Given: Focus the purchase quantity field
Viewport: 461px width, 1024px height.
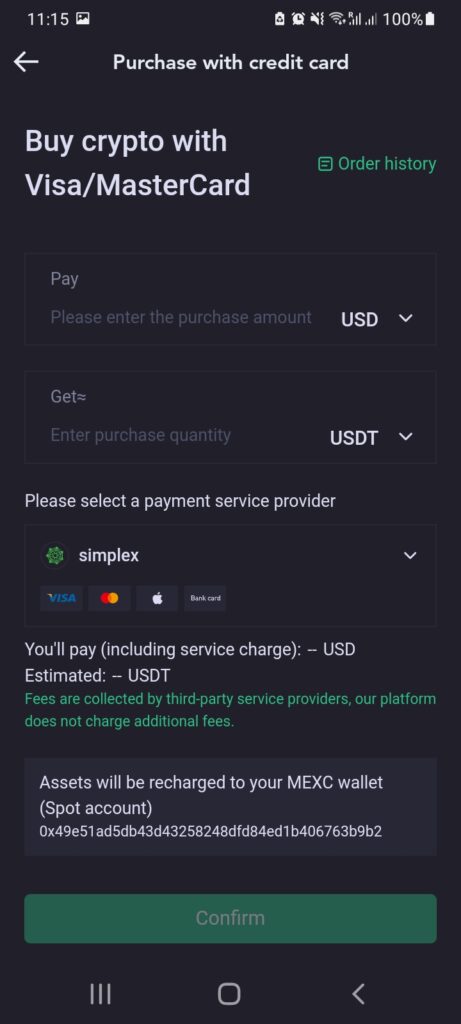Looking at the screenshot, I should click(x=140, y=436).
